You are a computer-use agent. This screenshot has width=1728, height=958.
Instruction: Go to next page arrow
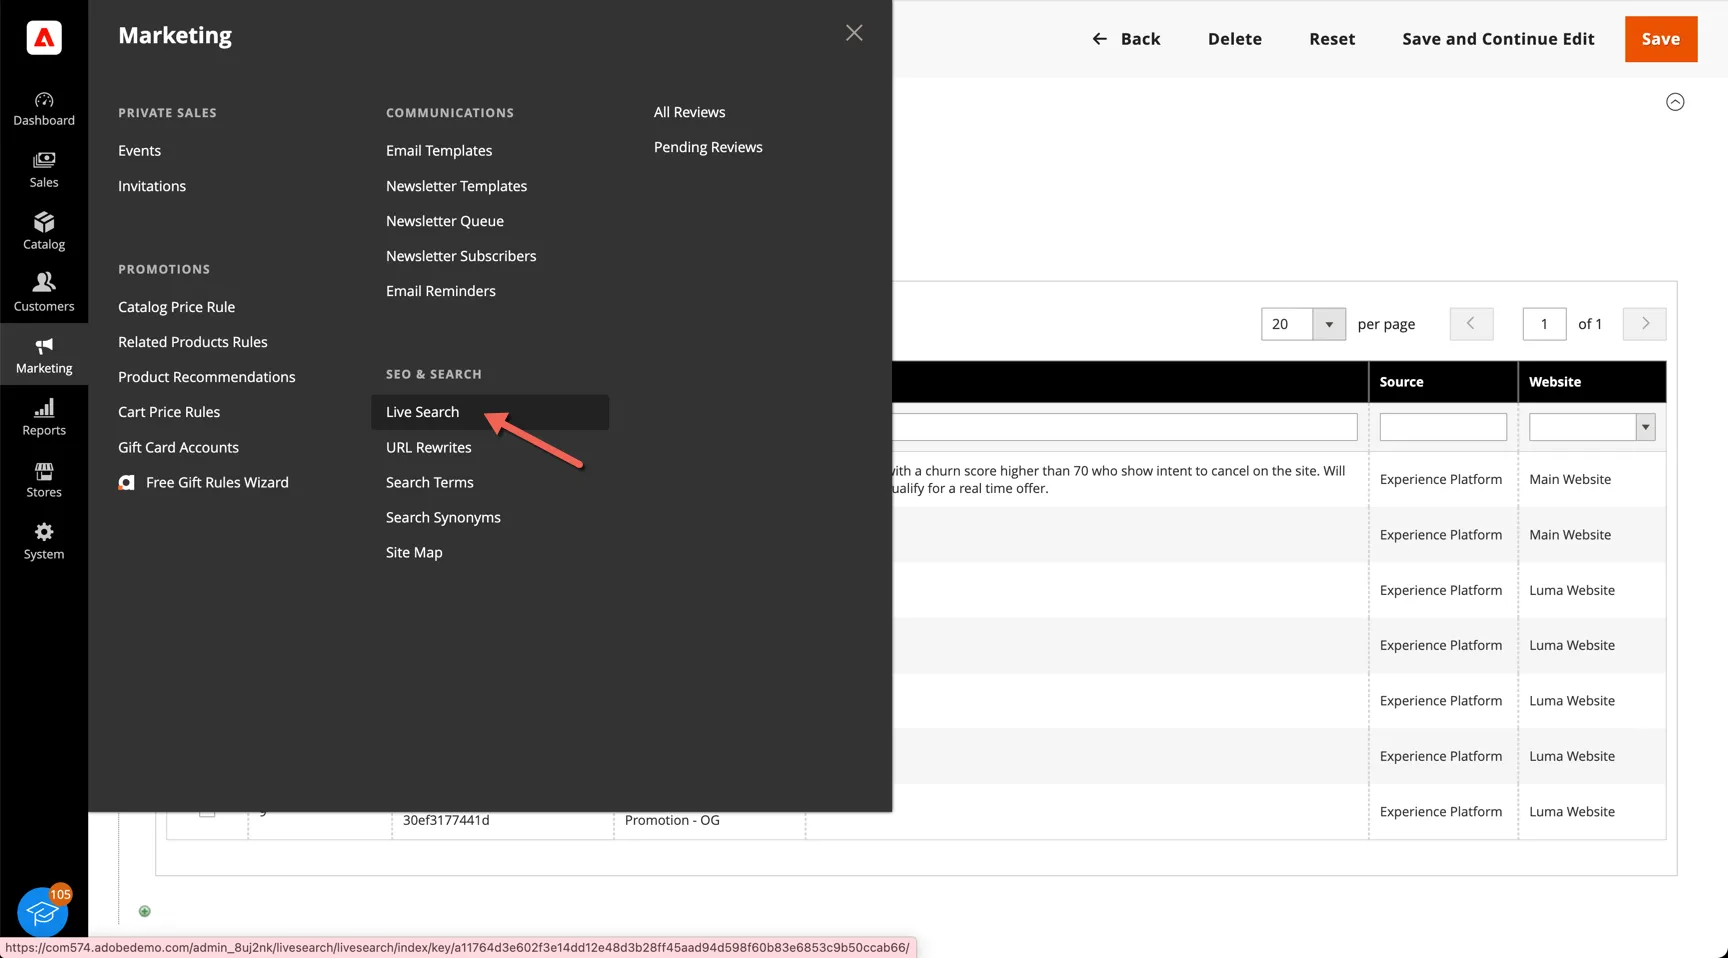pyautogui.click(x=1645, y=324)
